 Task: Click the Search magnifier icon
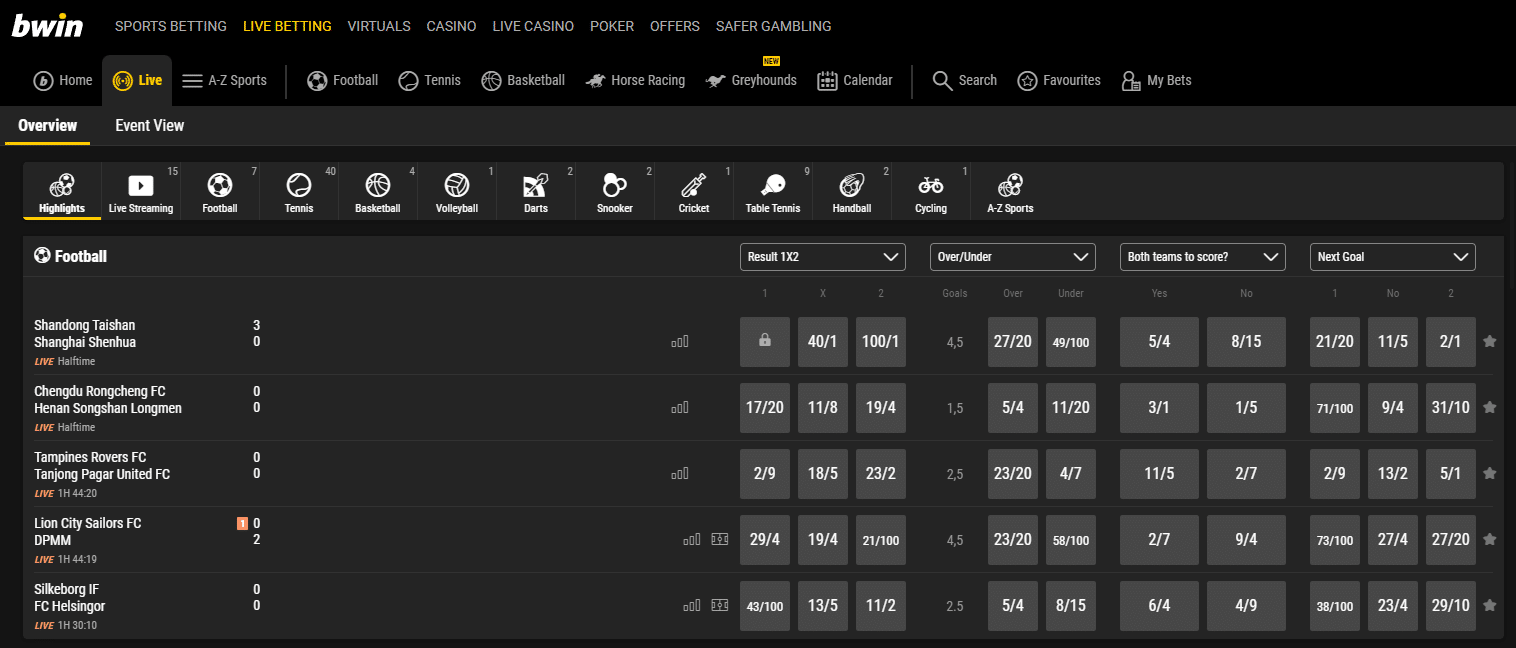pos(941,80)
